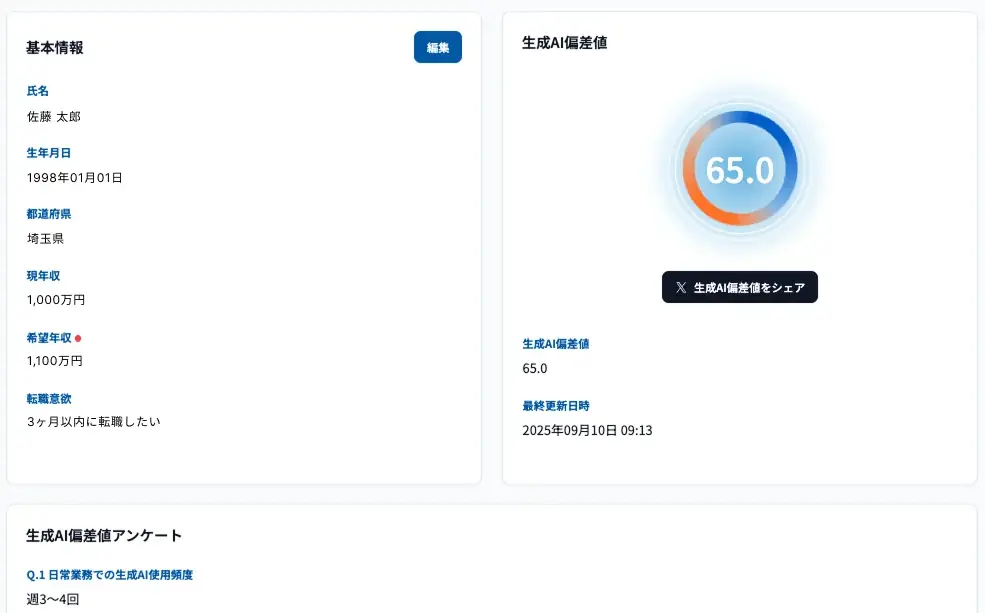Image resolution: width=985 pixels, height=613 pixels.
Task: Click the prefecture value 埼玉県
Action: [x=45, y=238]
